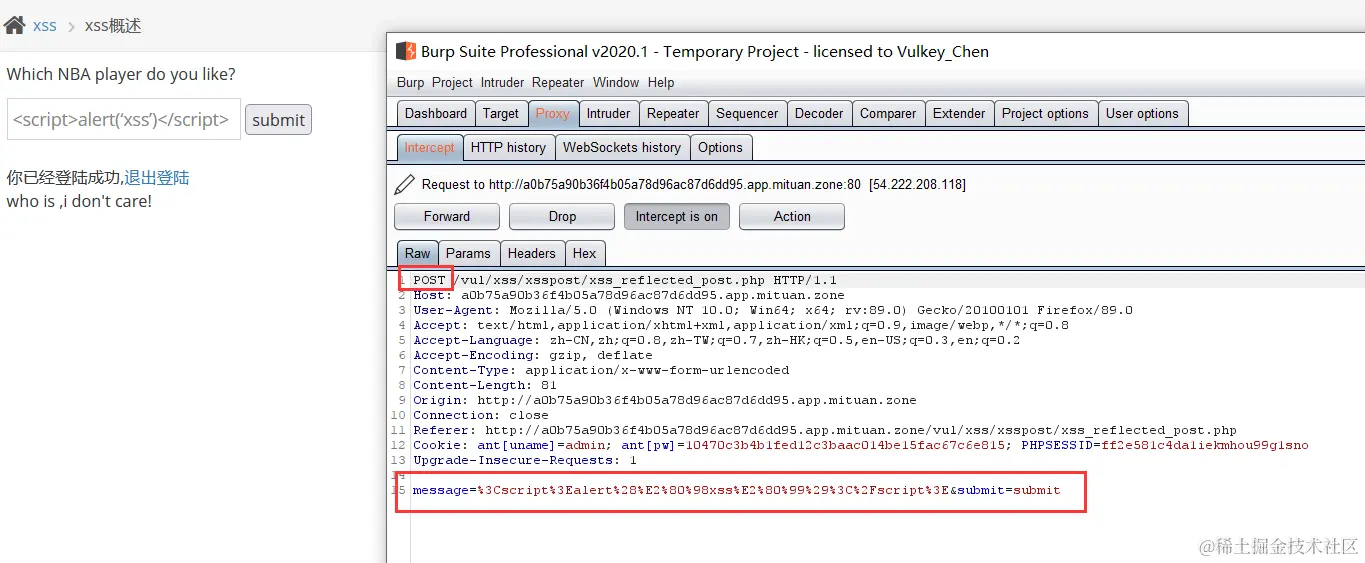Toggle the Intercept is on button

point(677,216)
